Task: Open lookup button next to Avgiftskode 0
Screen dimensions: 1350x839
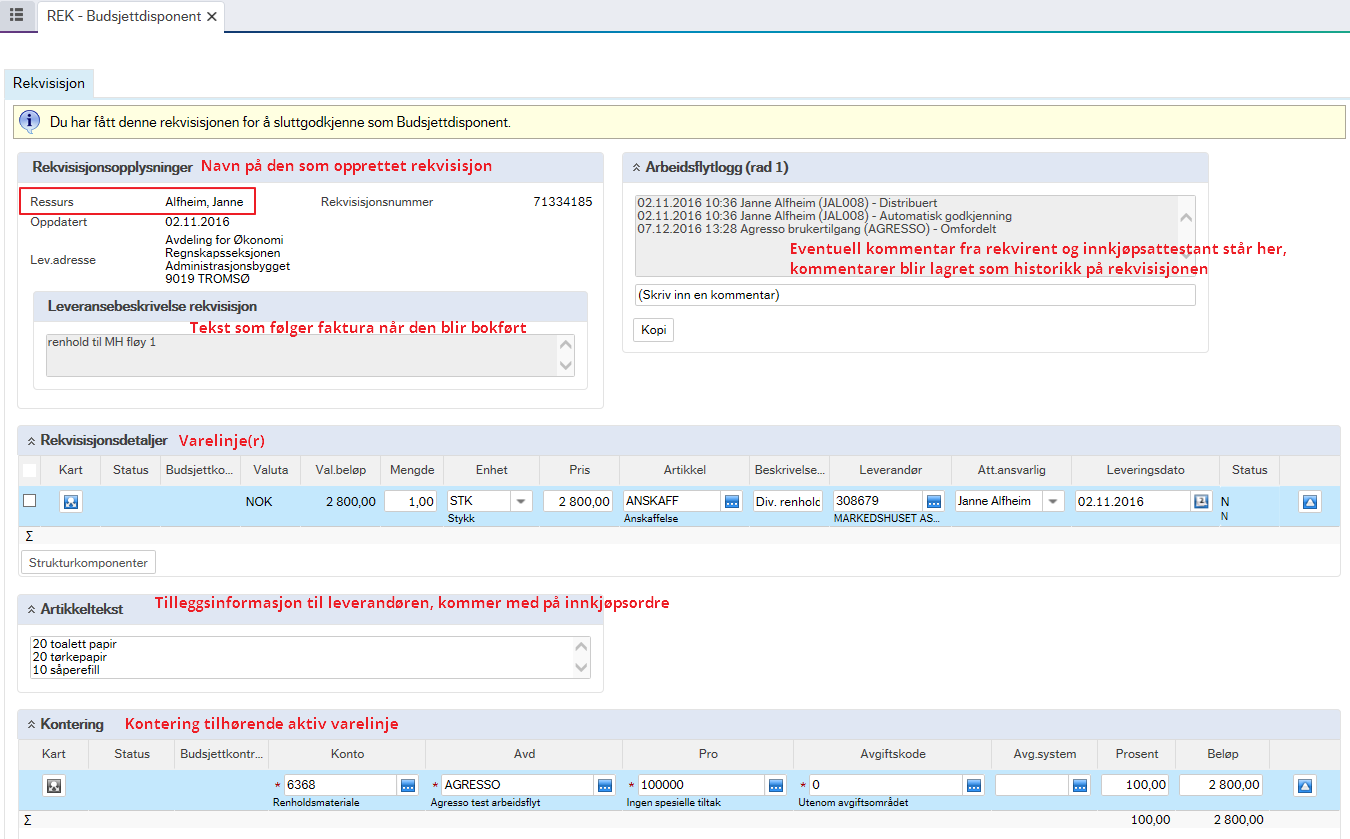Action: coord(974,785)
